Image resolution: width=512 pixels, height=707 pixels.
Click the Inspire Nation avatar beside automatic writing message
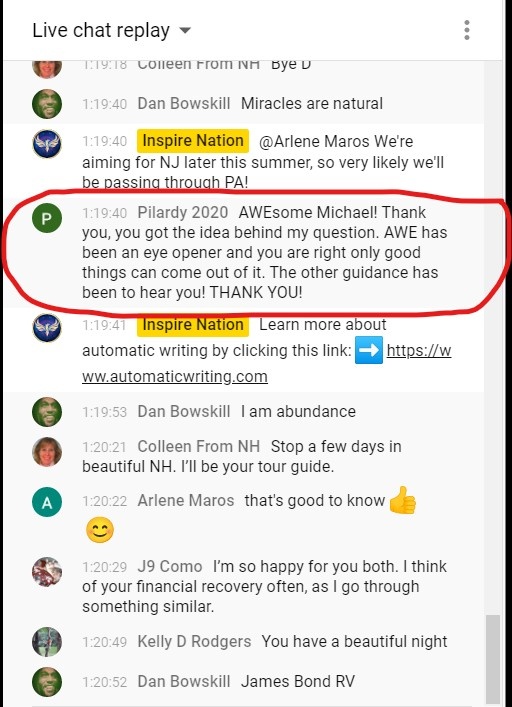[x=47, y=327]
